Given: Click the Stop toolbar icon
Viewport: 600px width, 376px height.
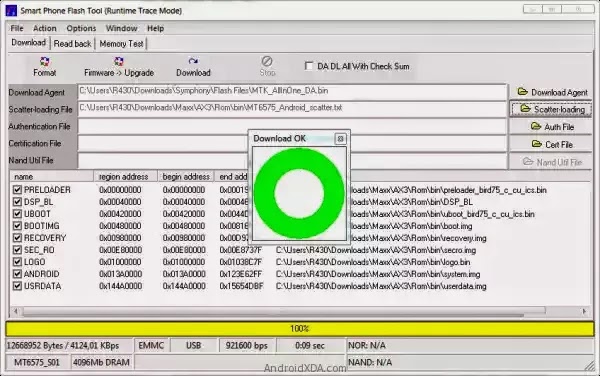Looking at the screenshot, I should click(267, 61).
